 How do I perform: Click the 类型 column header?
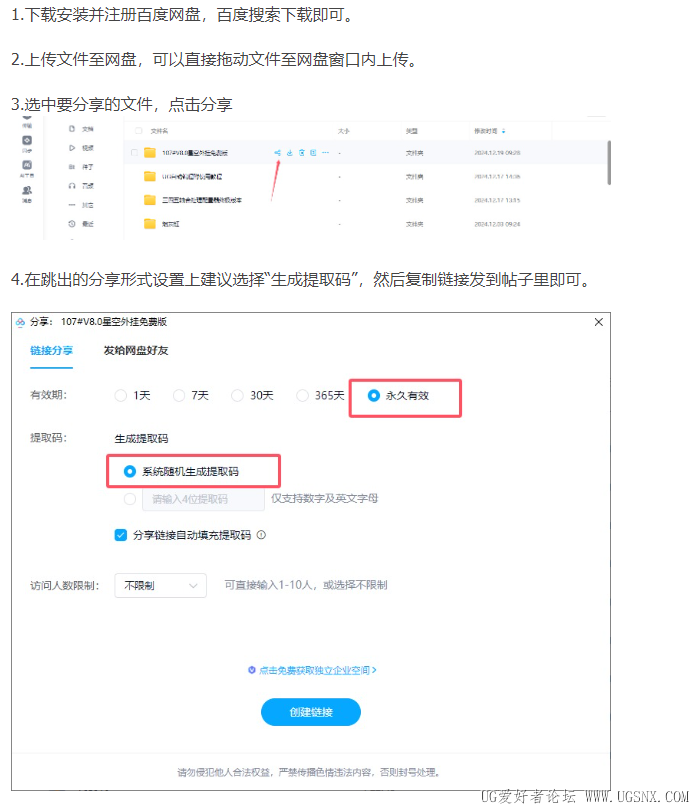411,131
